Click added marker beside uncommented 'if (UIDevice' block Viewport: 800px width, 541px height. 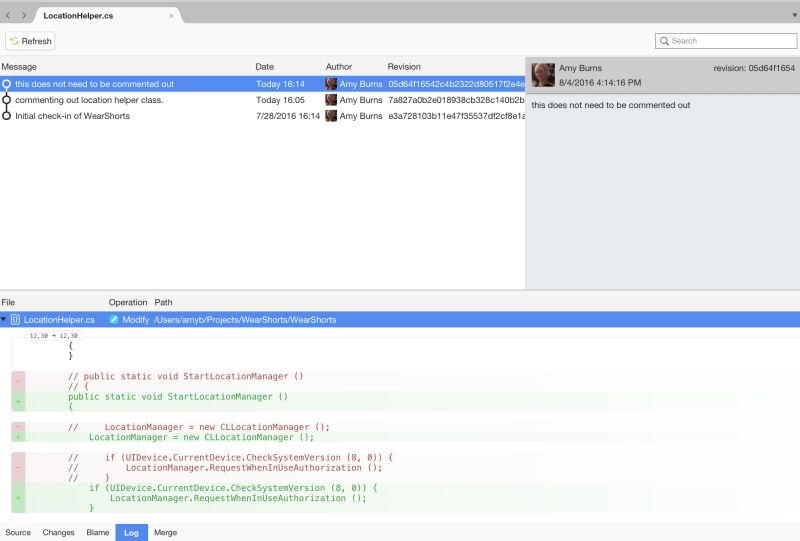[18, 498]
